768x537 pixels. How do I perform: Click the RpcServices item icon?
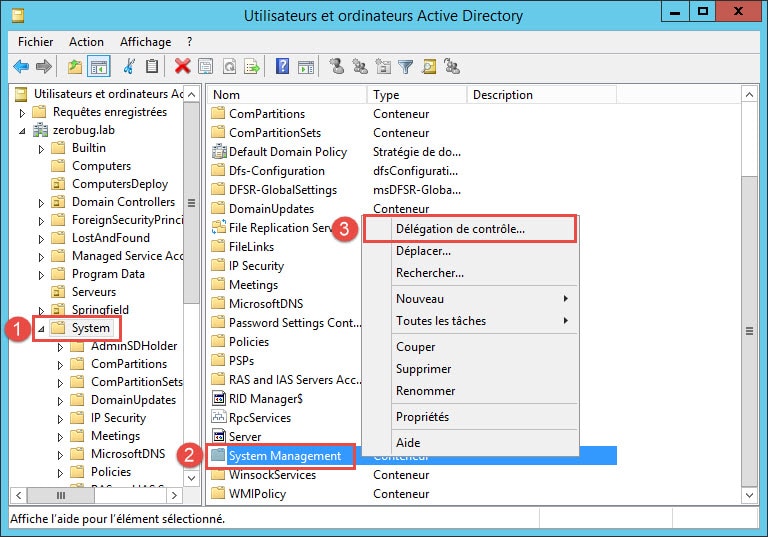218,417
